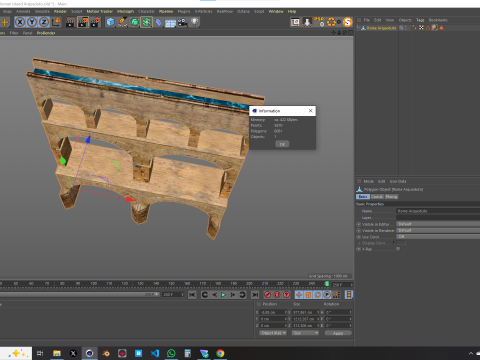Open the Pipeline menu
This screenshot has width=480, height=360.
(166, 11)
